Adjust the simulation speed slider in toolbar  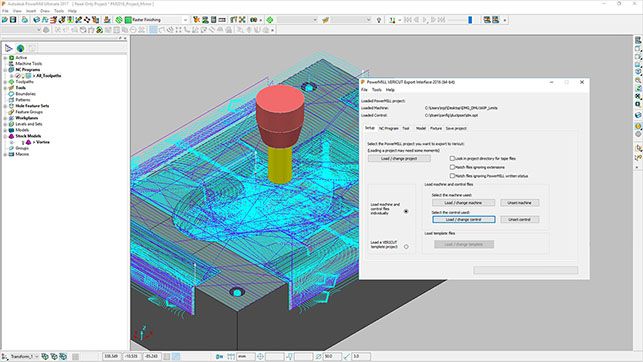coord(470,20)
